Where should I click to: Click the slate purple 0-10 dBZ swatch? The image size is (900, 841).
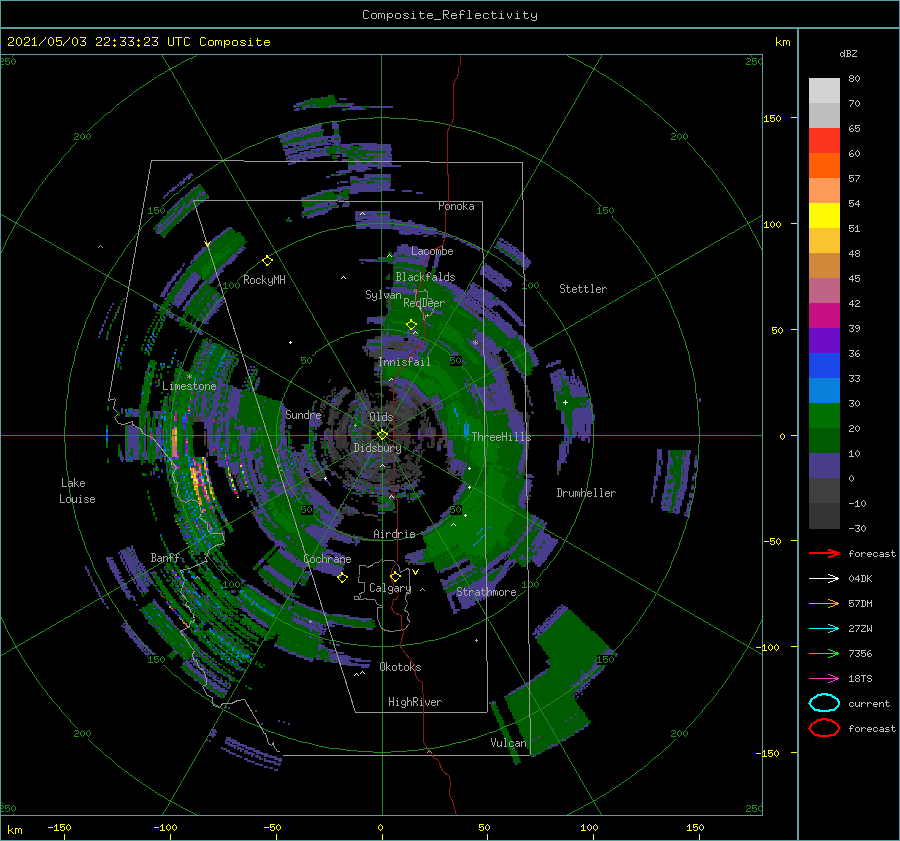point(824,466)
